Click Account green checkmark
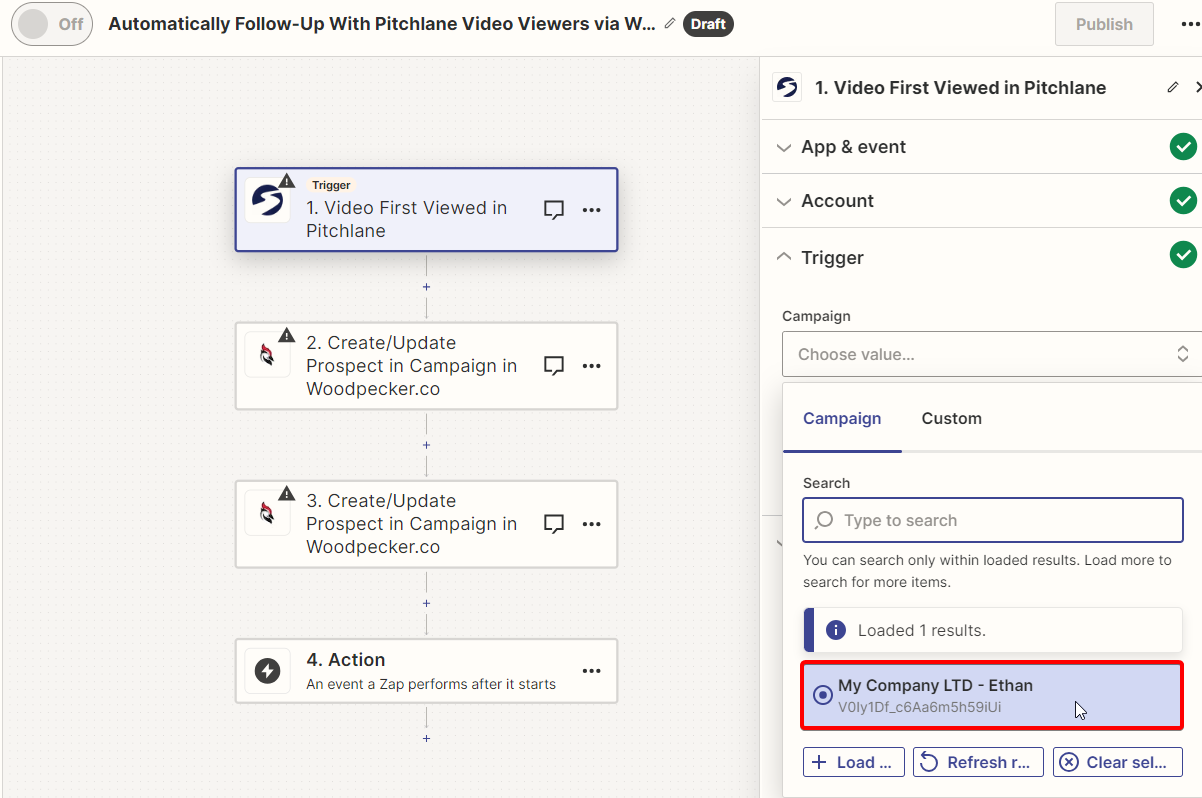 click(1184, 201)
